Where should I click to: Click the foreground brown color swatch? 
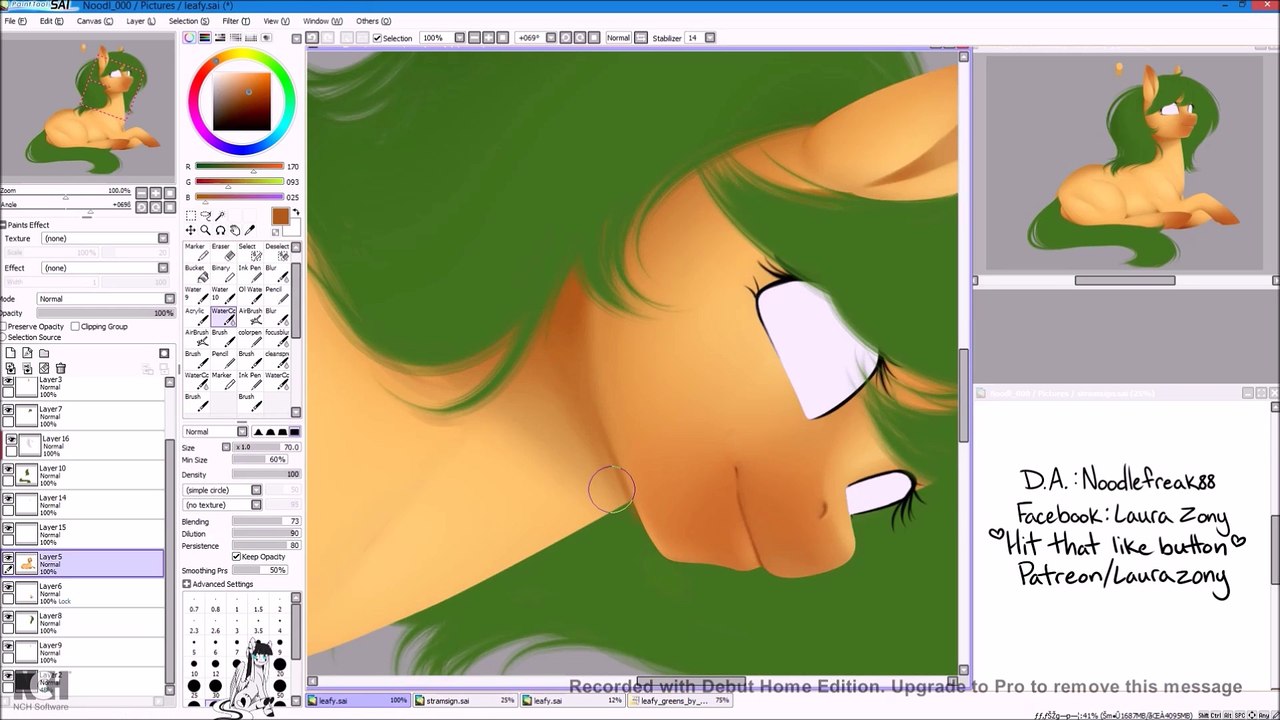point(279,217)
